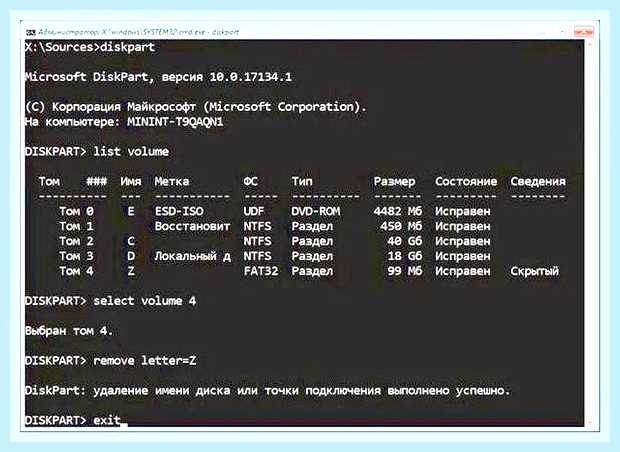Viewport: 620px width, 452px height.
Task: Click the 'Том 1' row label
Action: click(76, 227)
